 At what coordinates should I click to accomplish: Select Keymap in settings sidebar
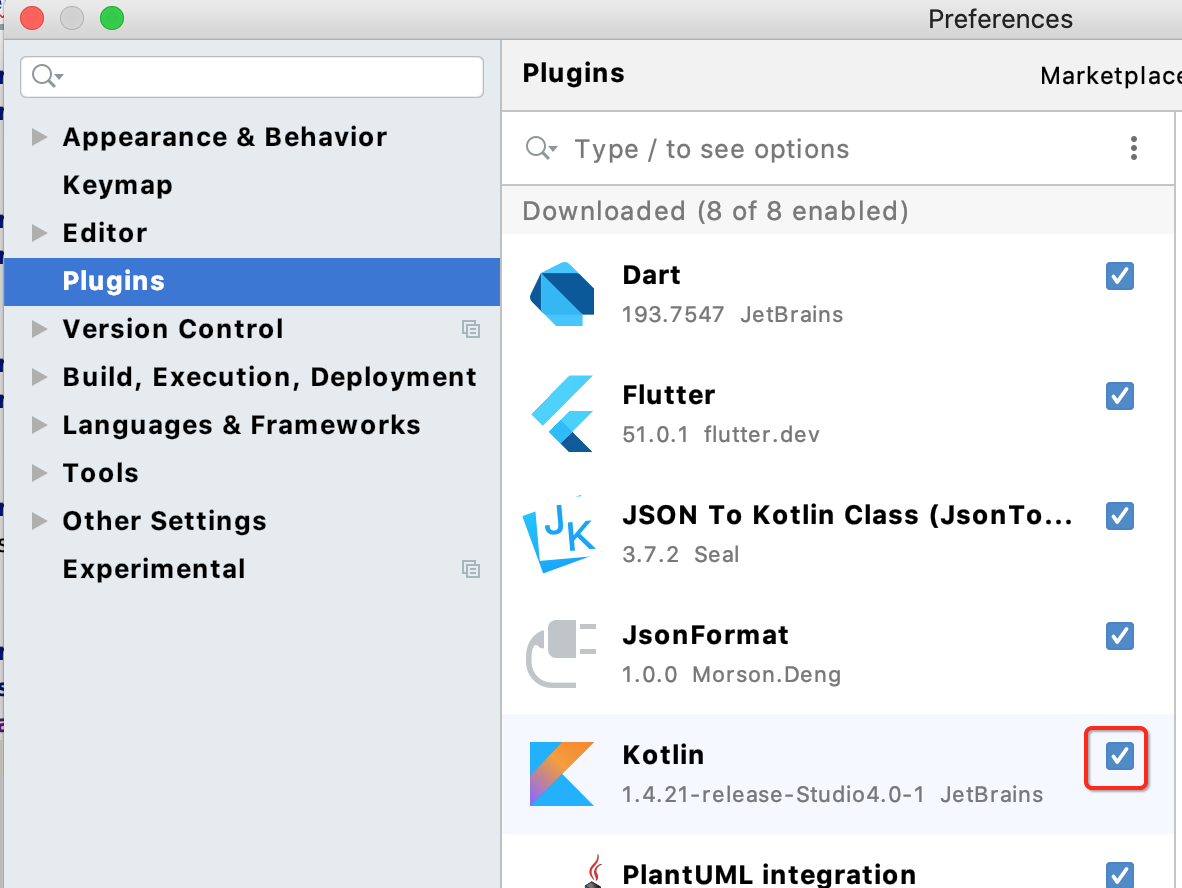click(117, 185)
